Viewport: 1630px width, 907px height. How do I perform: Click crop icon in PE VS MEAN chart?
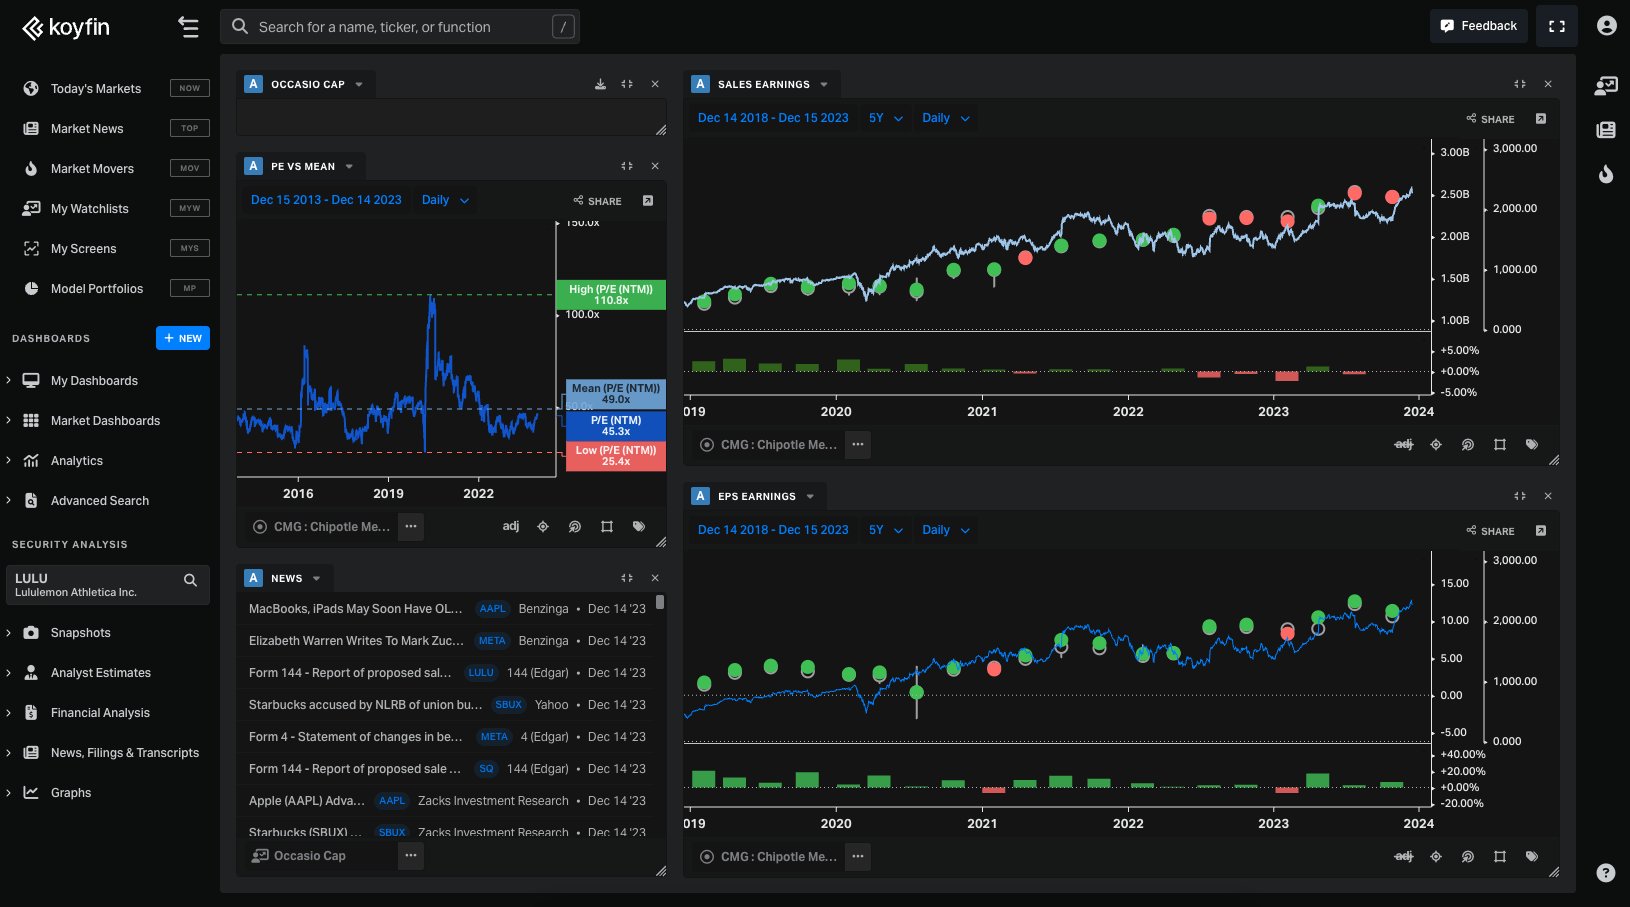click(607, 526)
